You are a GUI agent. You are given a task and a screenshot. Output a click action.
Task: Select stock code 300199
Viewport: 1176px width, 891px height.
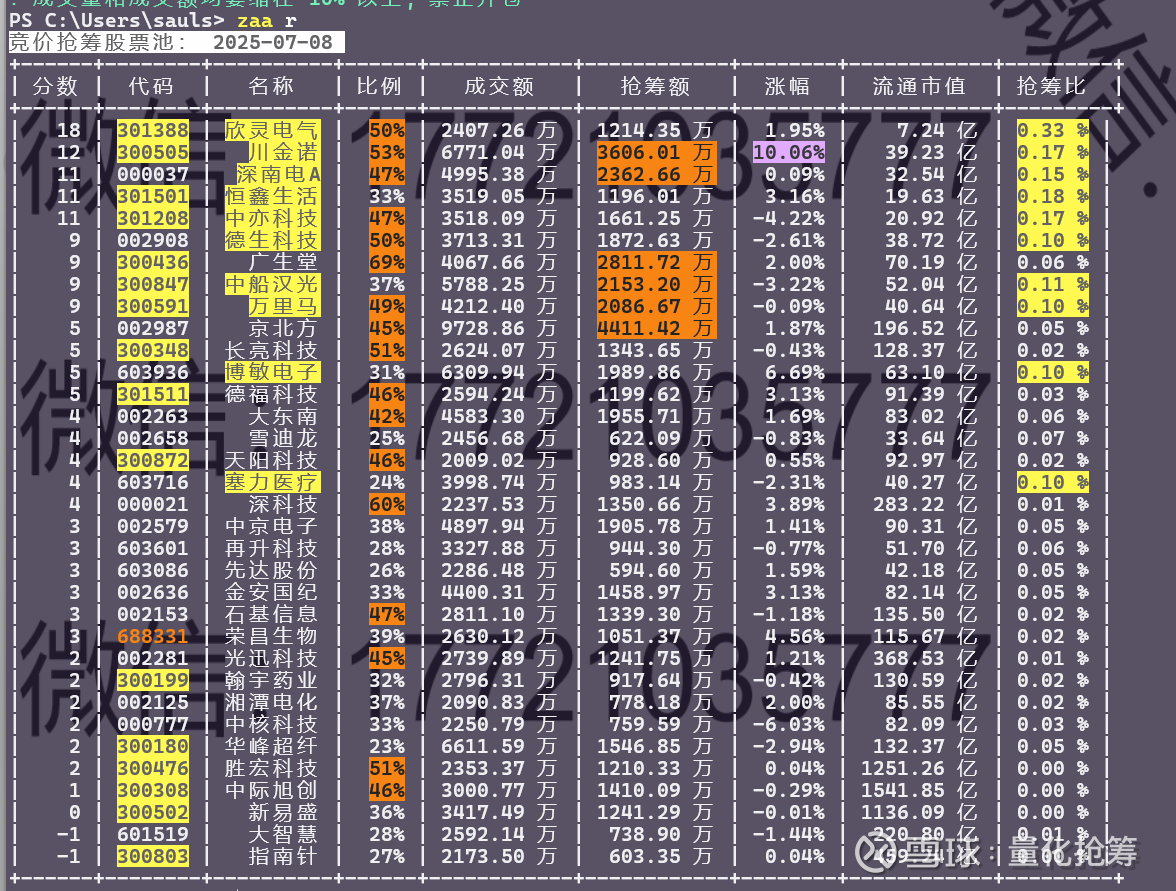click(153, 680)
